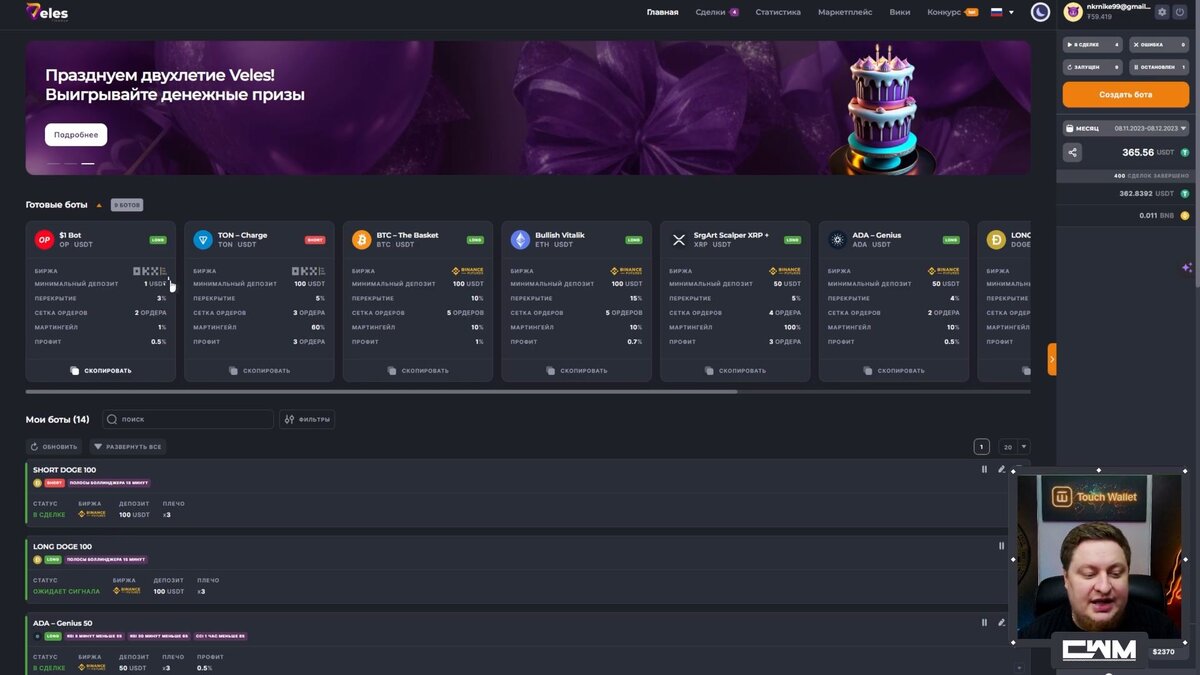The width and height of the screenshot is (1200, 675).
Task: Pause the ADA – Genius 50 bot
Action: (984, 622)
